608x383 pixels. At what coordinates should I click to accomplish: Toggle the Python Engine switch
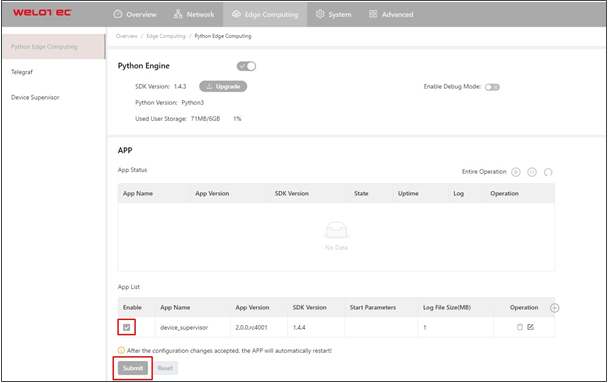point(246,66)
